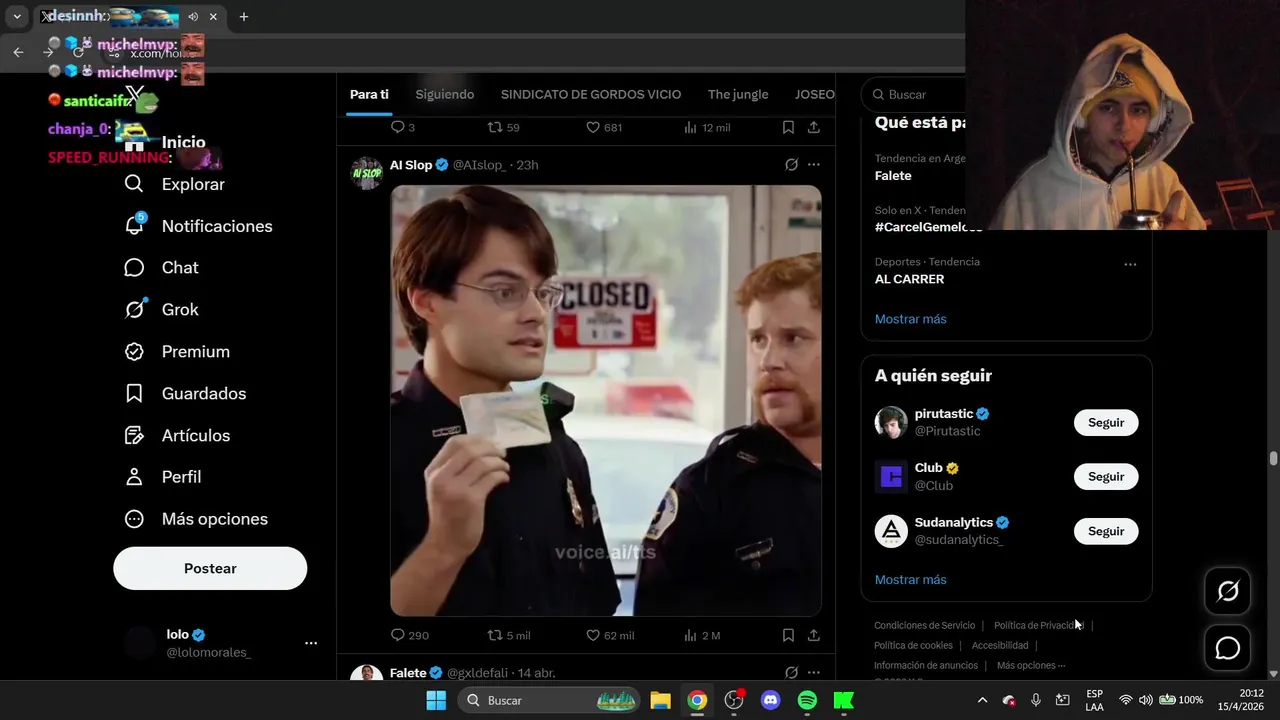Open floating chat messages button

(x=1227, y=648)
